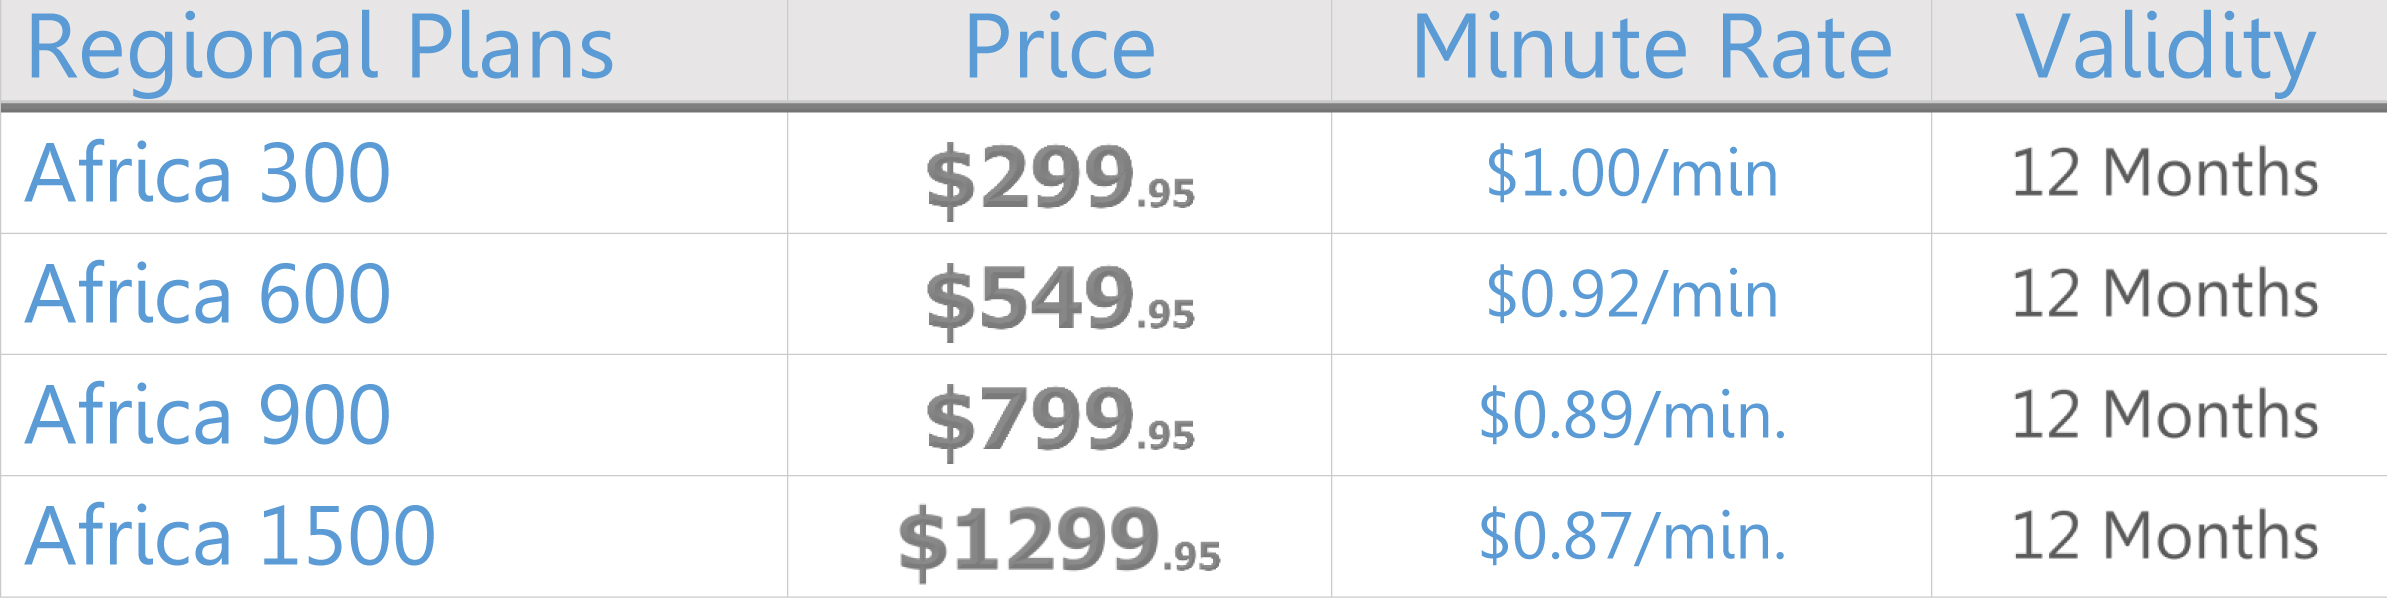Select the $0.87/min. rate link
2387x598 pixels.
coord(1632,536)
